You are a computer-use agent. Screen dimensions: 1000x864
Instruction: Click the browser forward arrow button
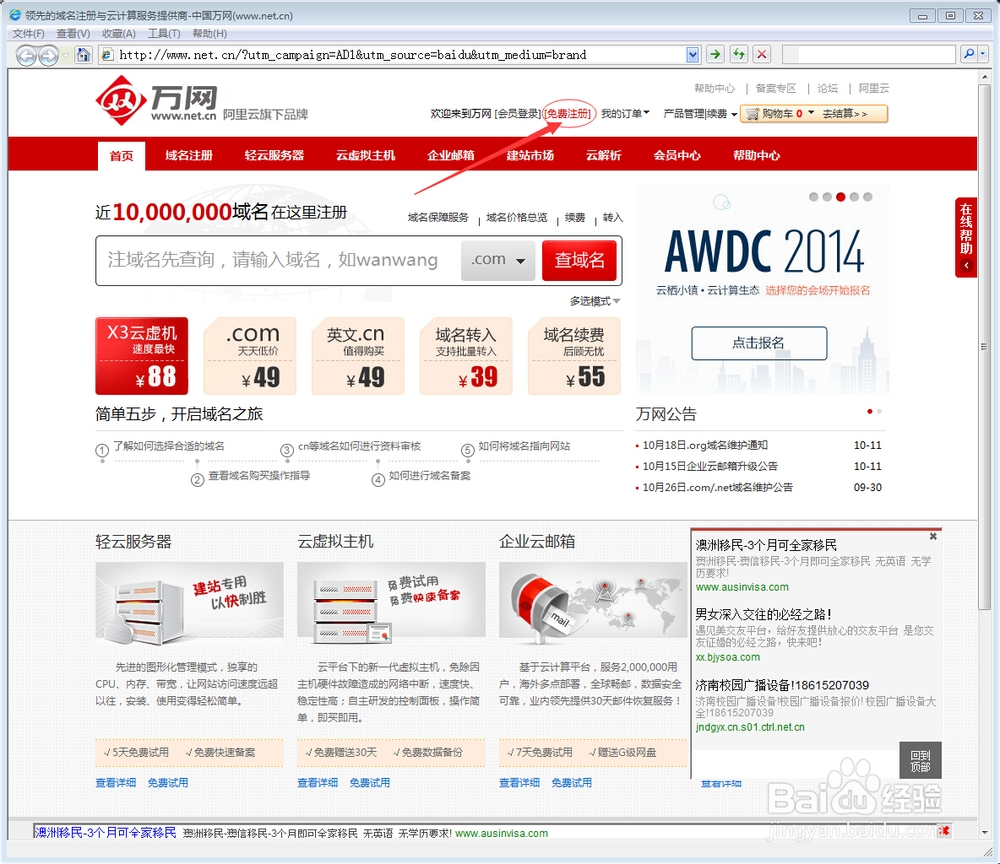[49, 55]
